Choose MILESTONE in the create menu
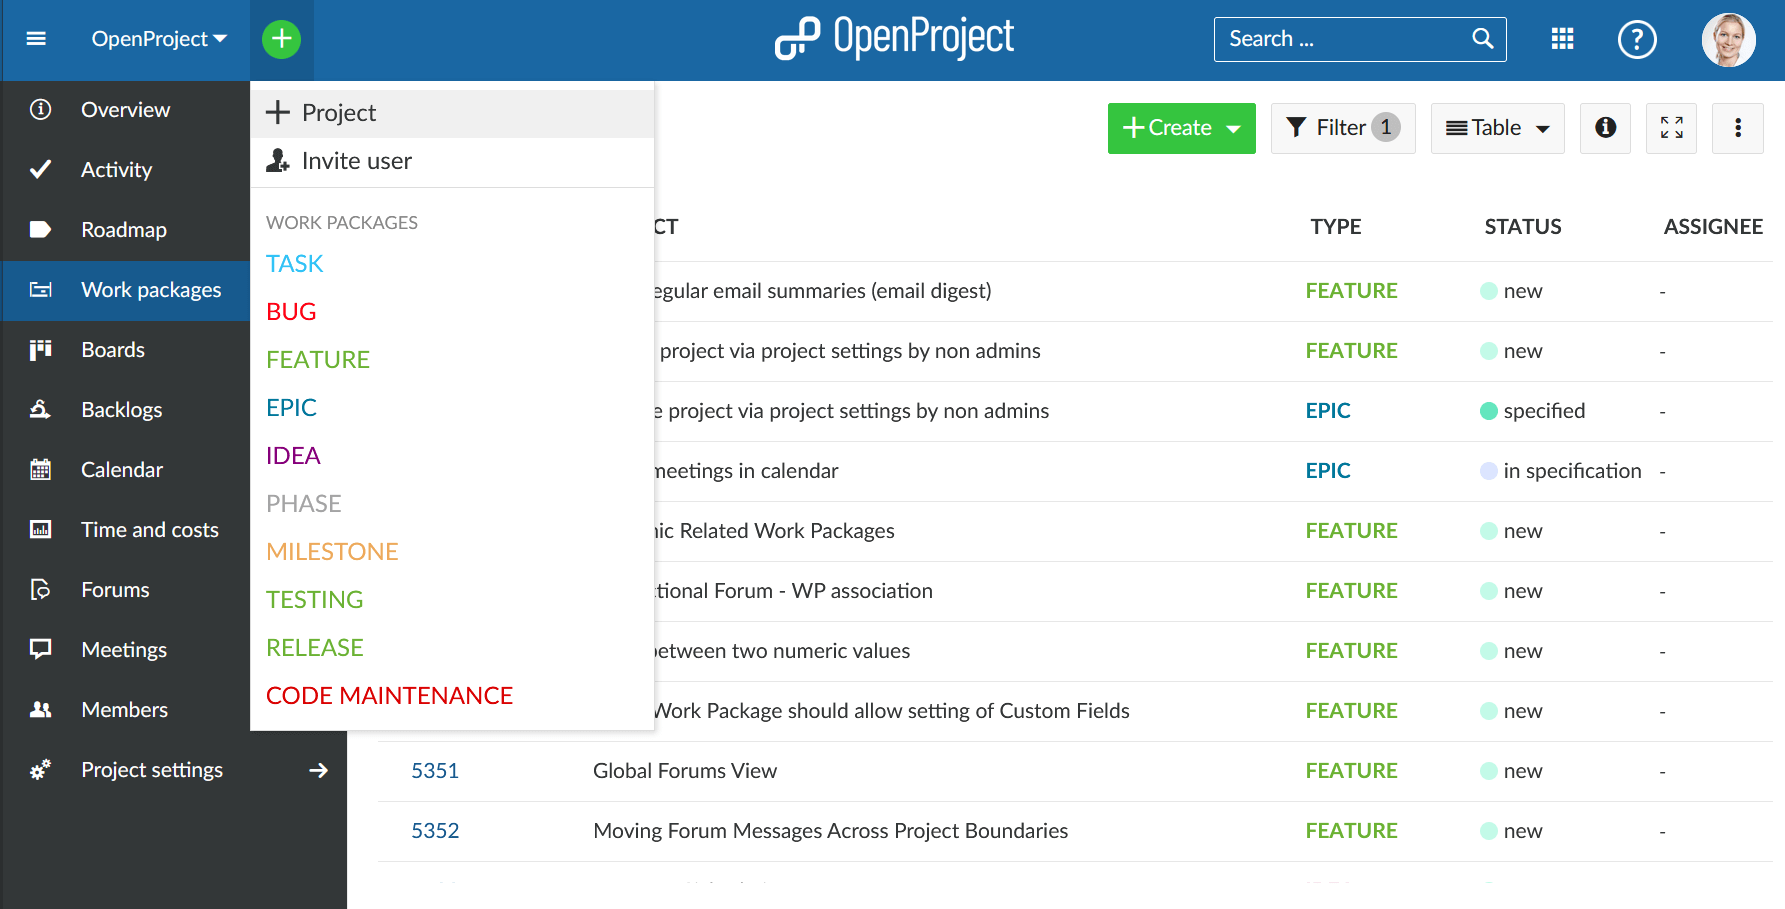Screen dimensions: 1785x909 pos(332,552)
